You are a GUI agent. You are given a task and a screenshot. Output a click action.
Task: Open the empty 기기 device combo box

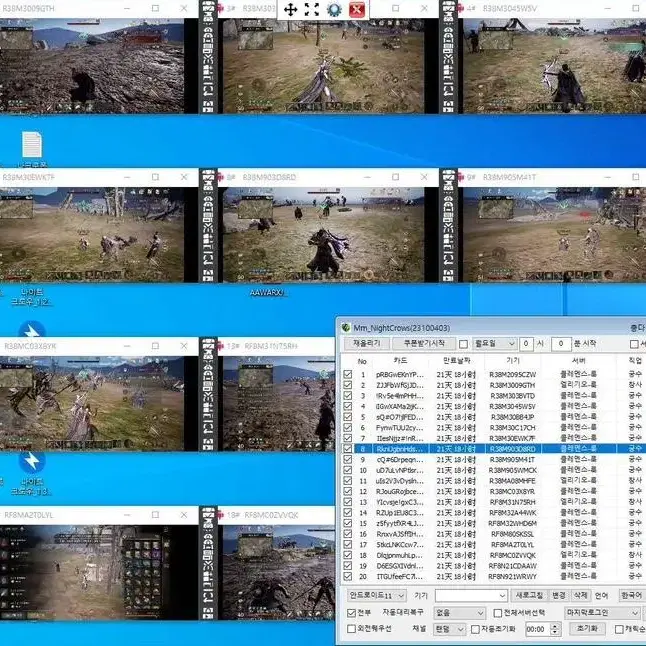pyautogui.click(x=471, y=595)
